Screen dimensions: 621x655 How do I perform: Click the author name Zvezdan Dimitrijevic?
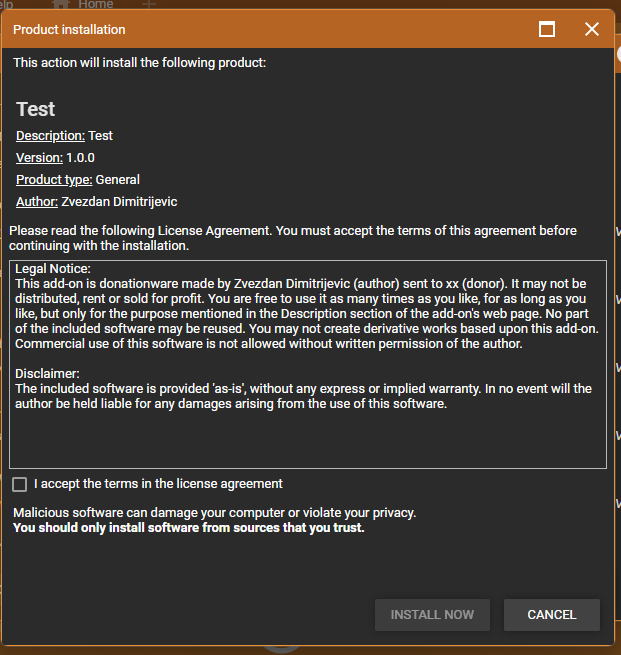119,202
